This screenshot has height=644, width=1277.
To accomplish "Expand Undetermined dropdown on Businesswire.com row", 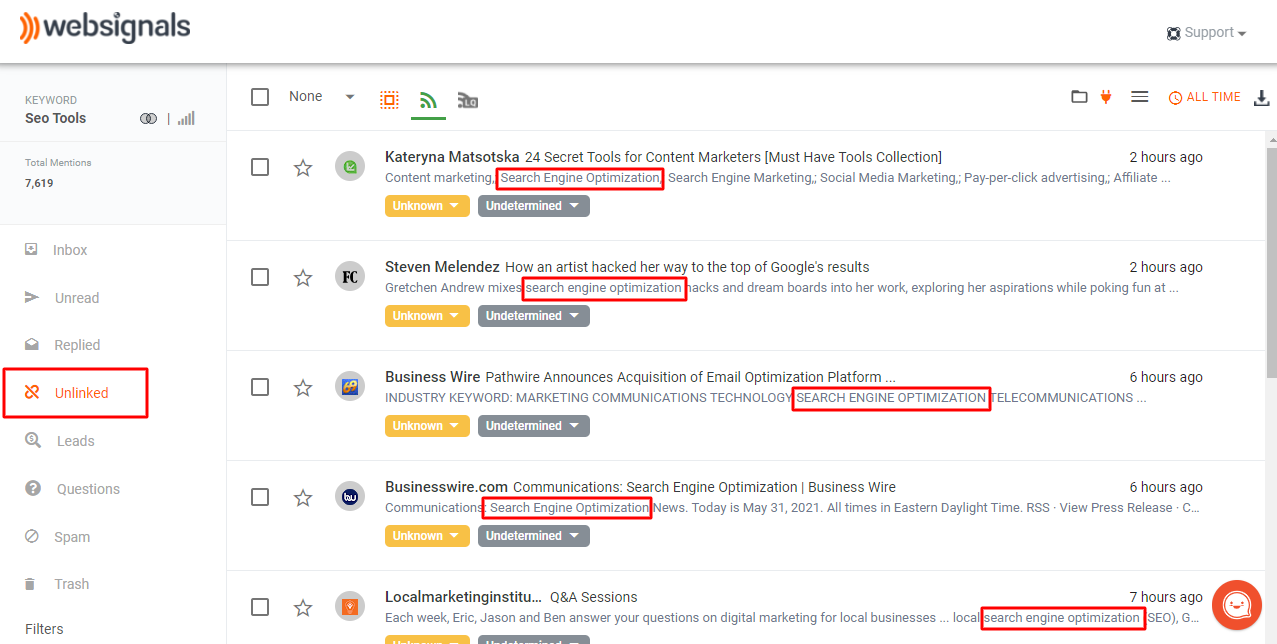I will coord(534,536).
